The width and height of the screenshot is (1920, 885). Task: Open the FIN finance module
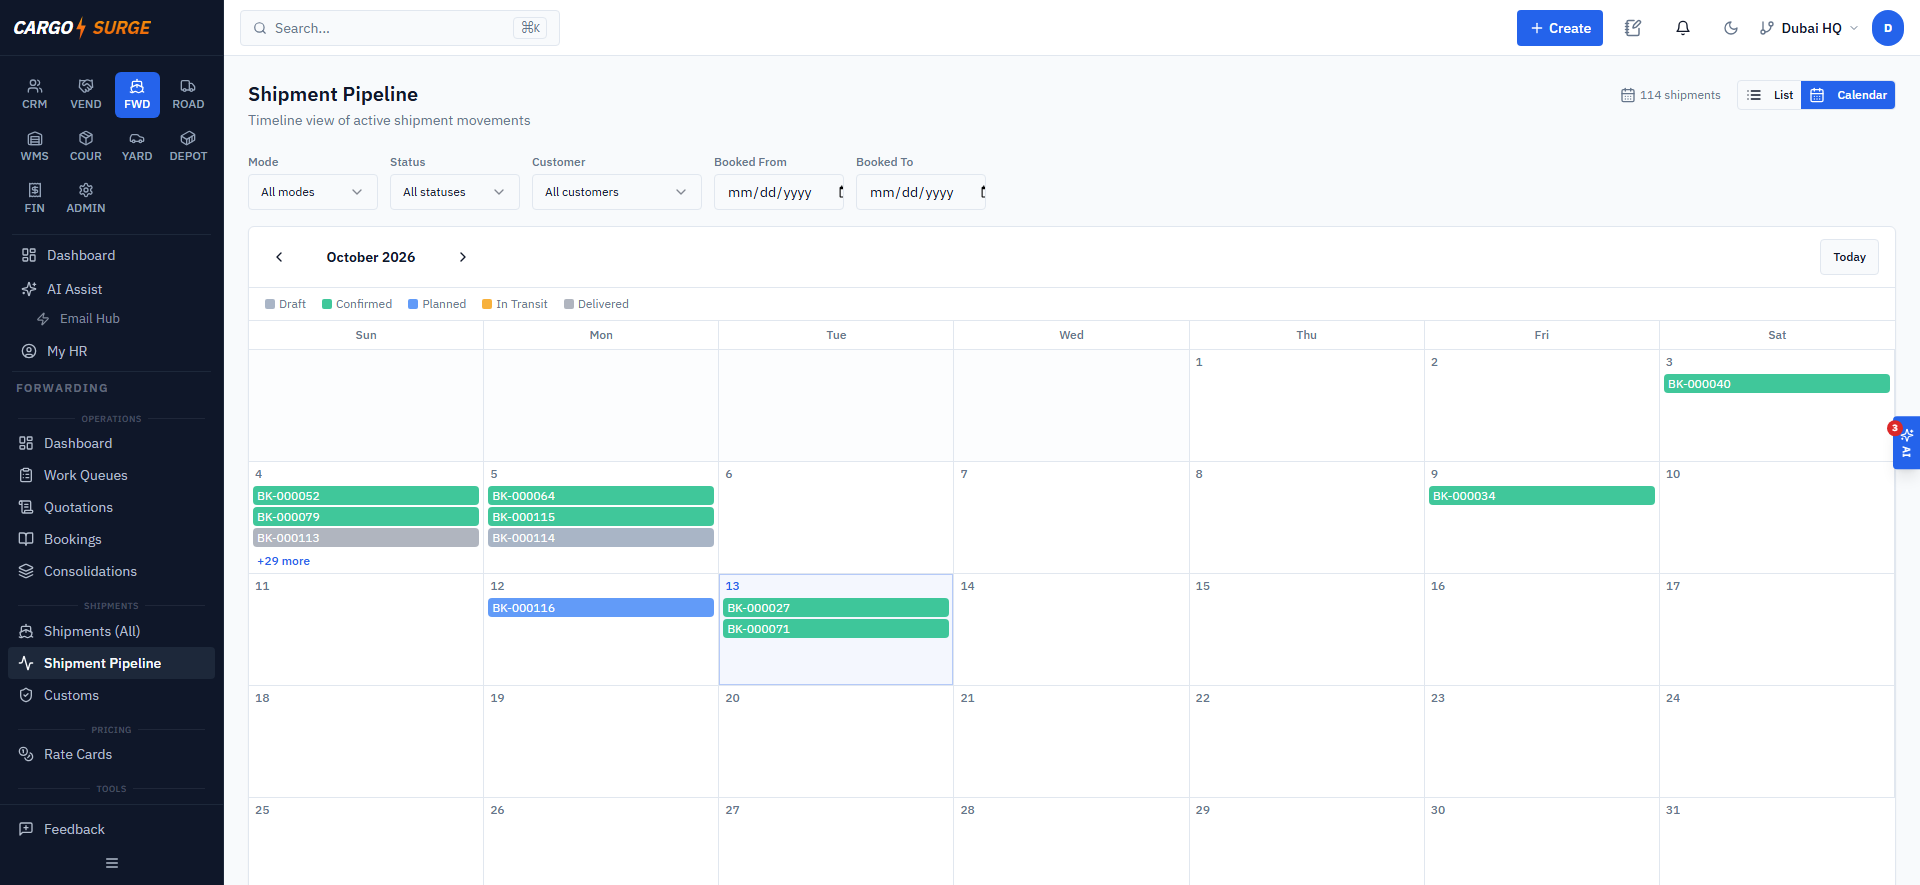point(35,198)
